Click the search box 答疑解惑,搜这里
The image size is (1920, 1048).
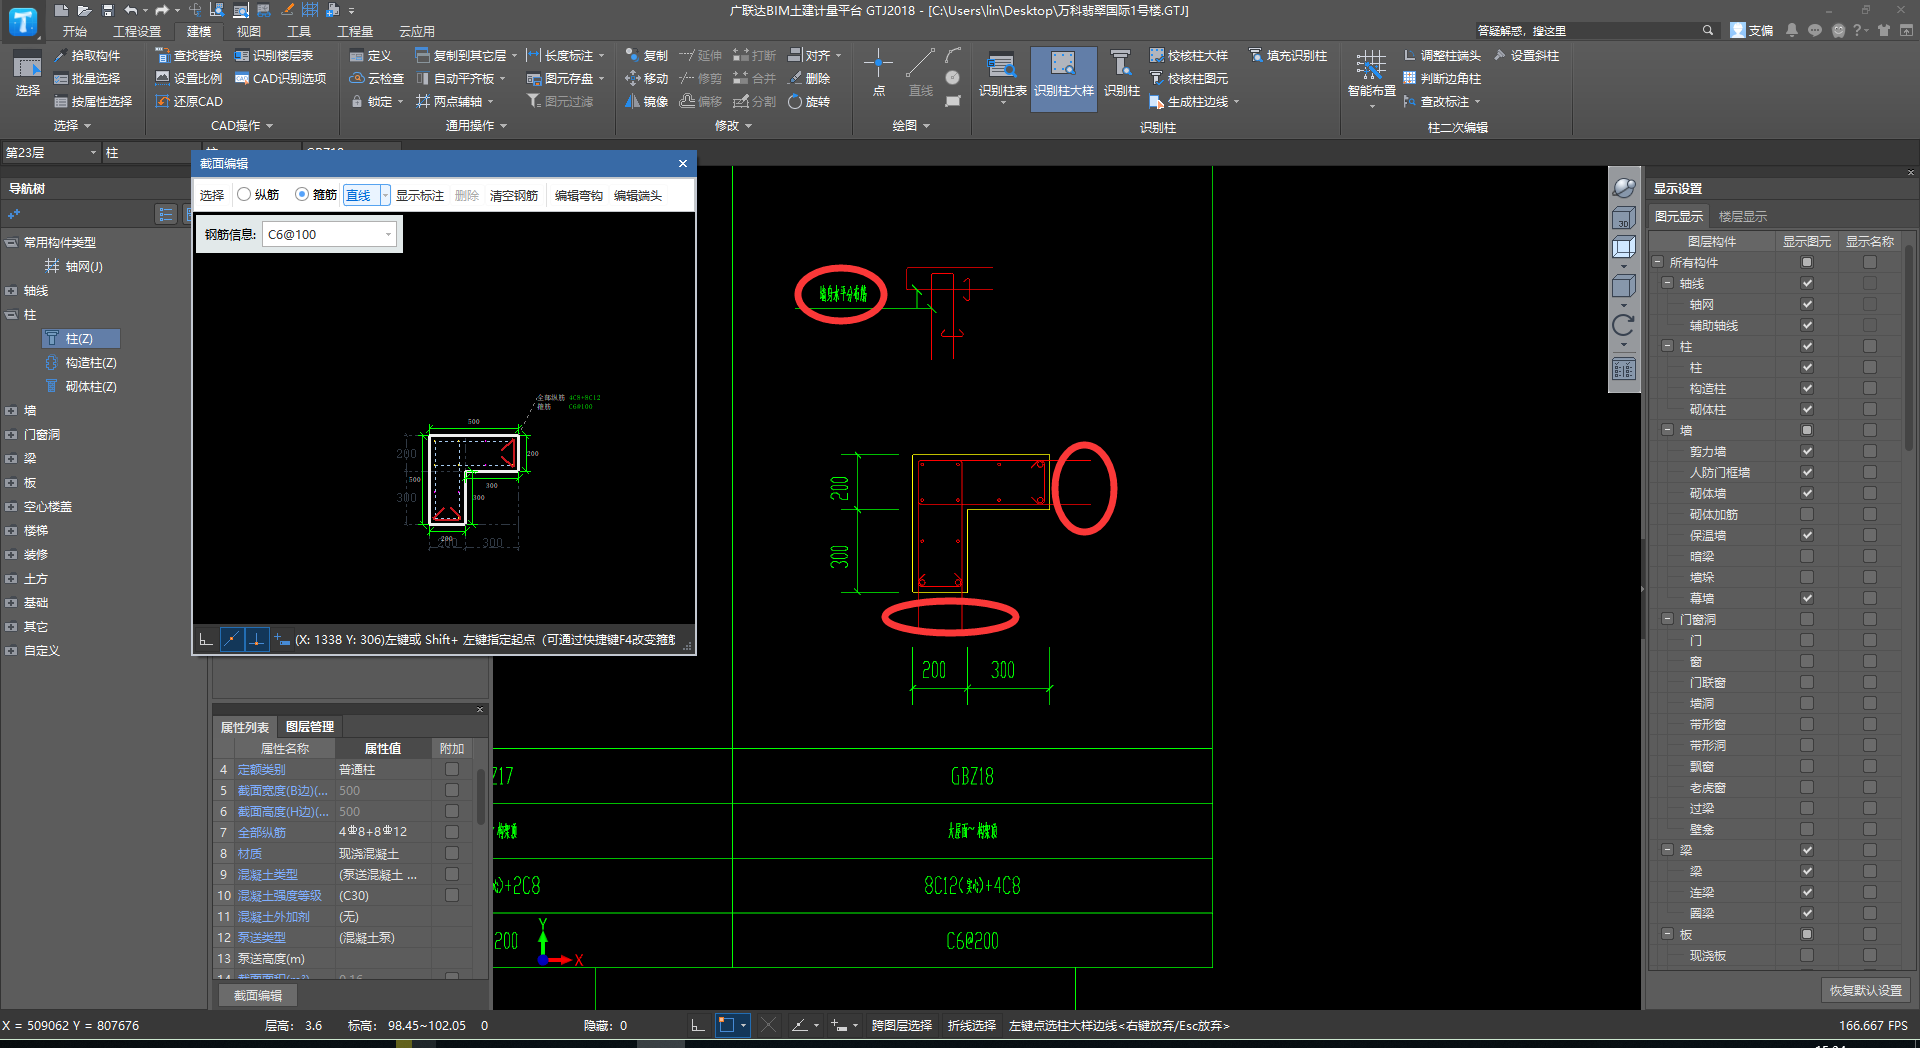(1590, 31)
